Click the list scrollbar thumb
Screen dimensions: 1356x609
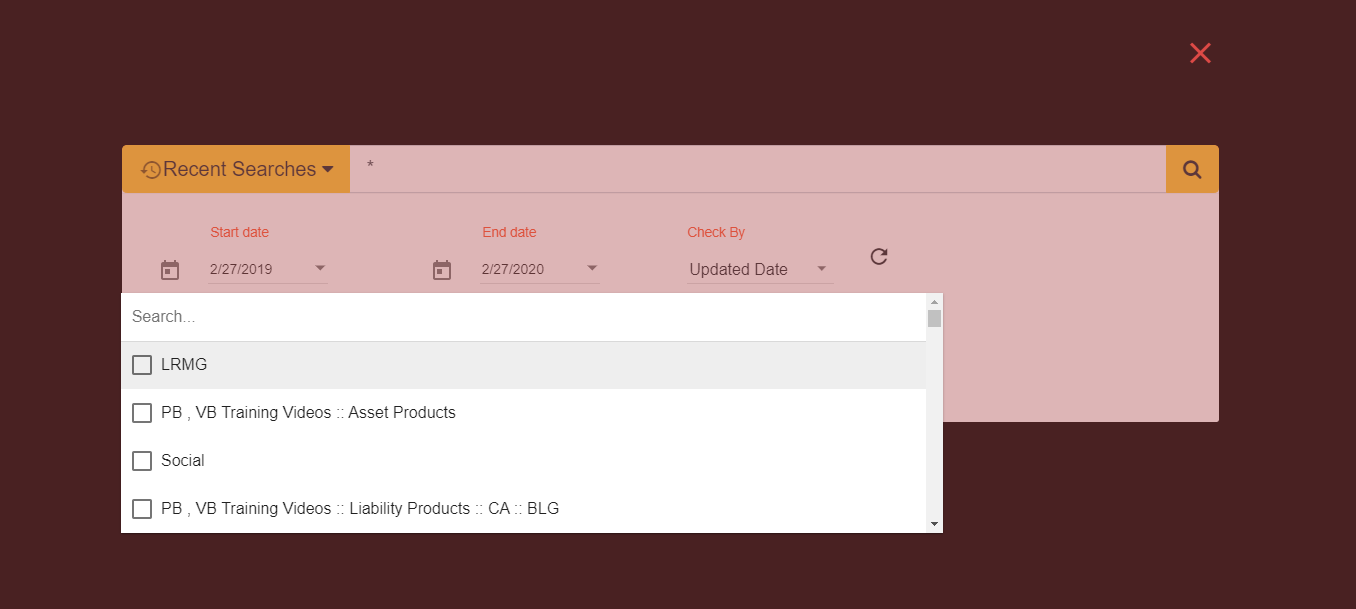pos(934,319)
